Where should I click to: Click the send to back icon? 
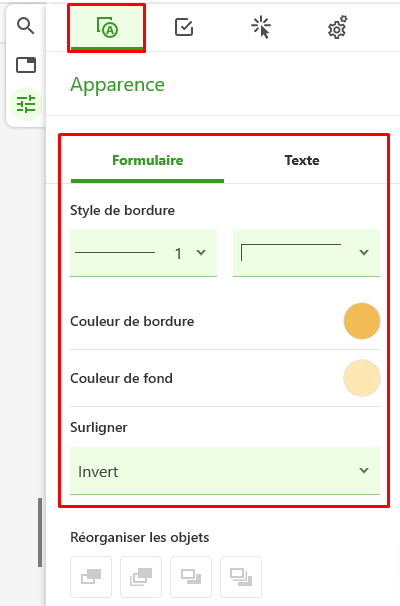[241, 577]
